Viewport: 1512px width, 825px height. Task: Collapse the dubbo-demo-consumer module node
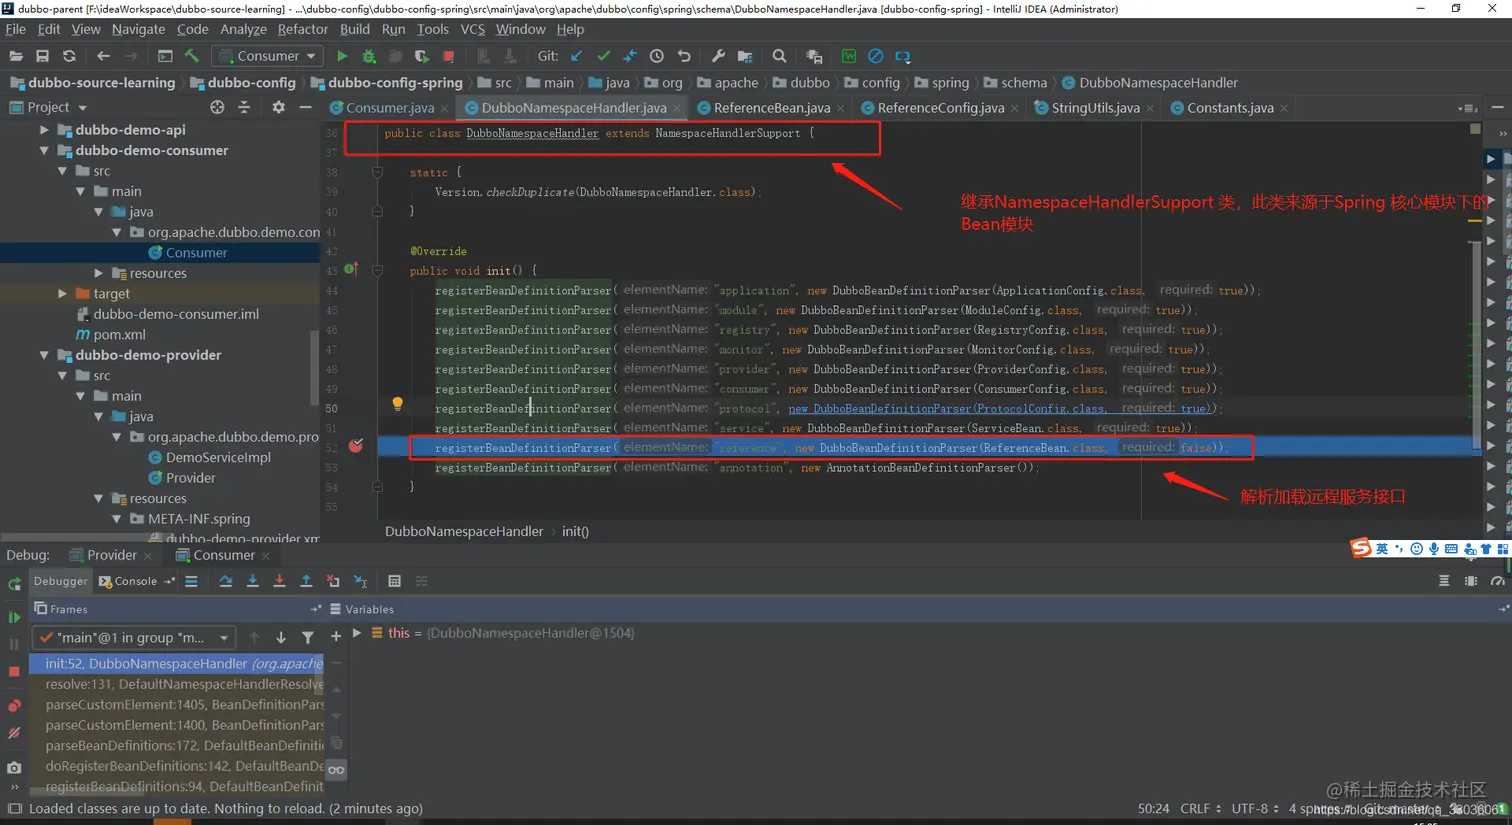pos(44,150)
